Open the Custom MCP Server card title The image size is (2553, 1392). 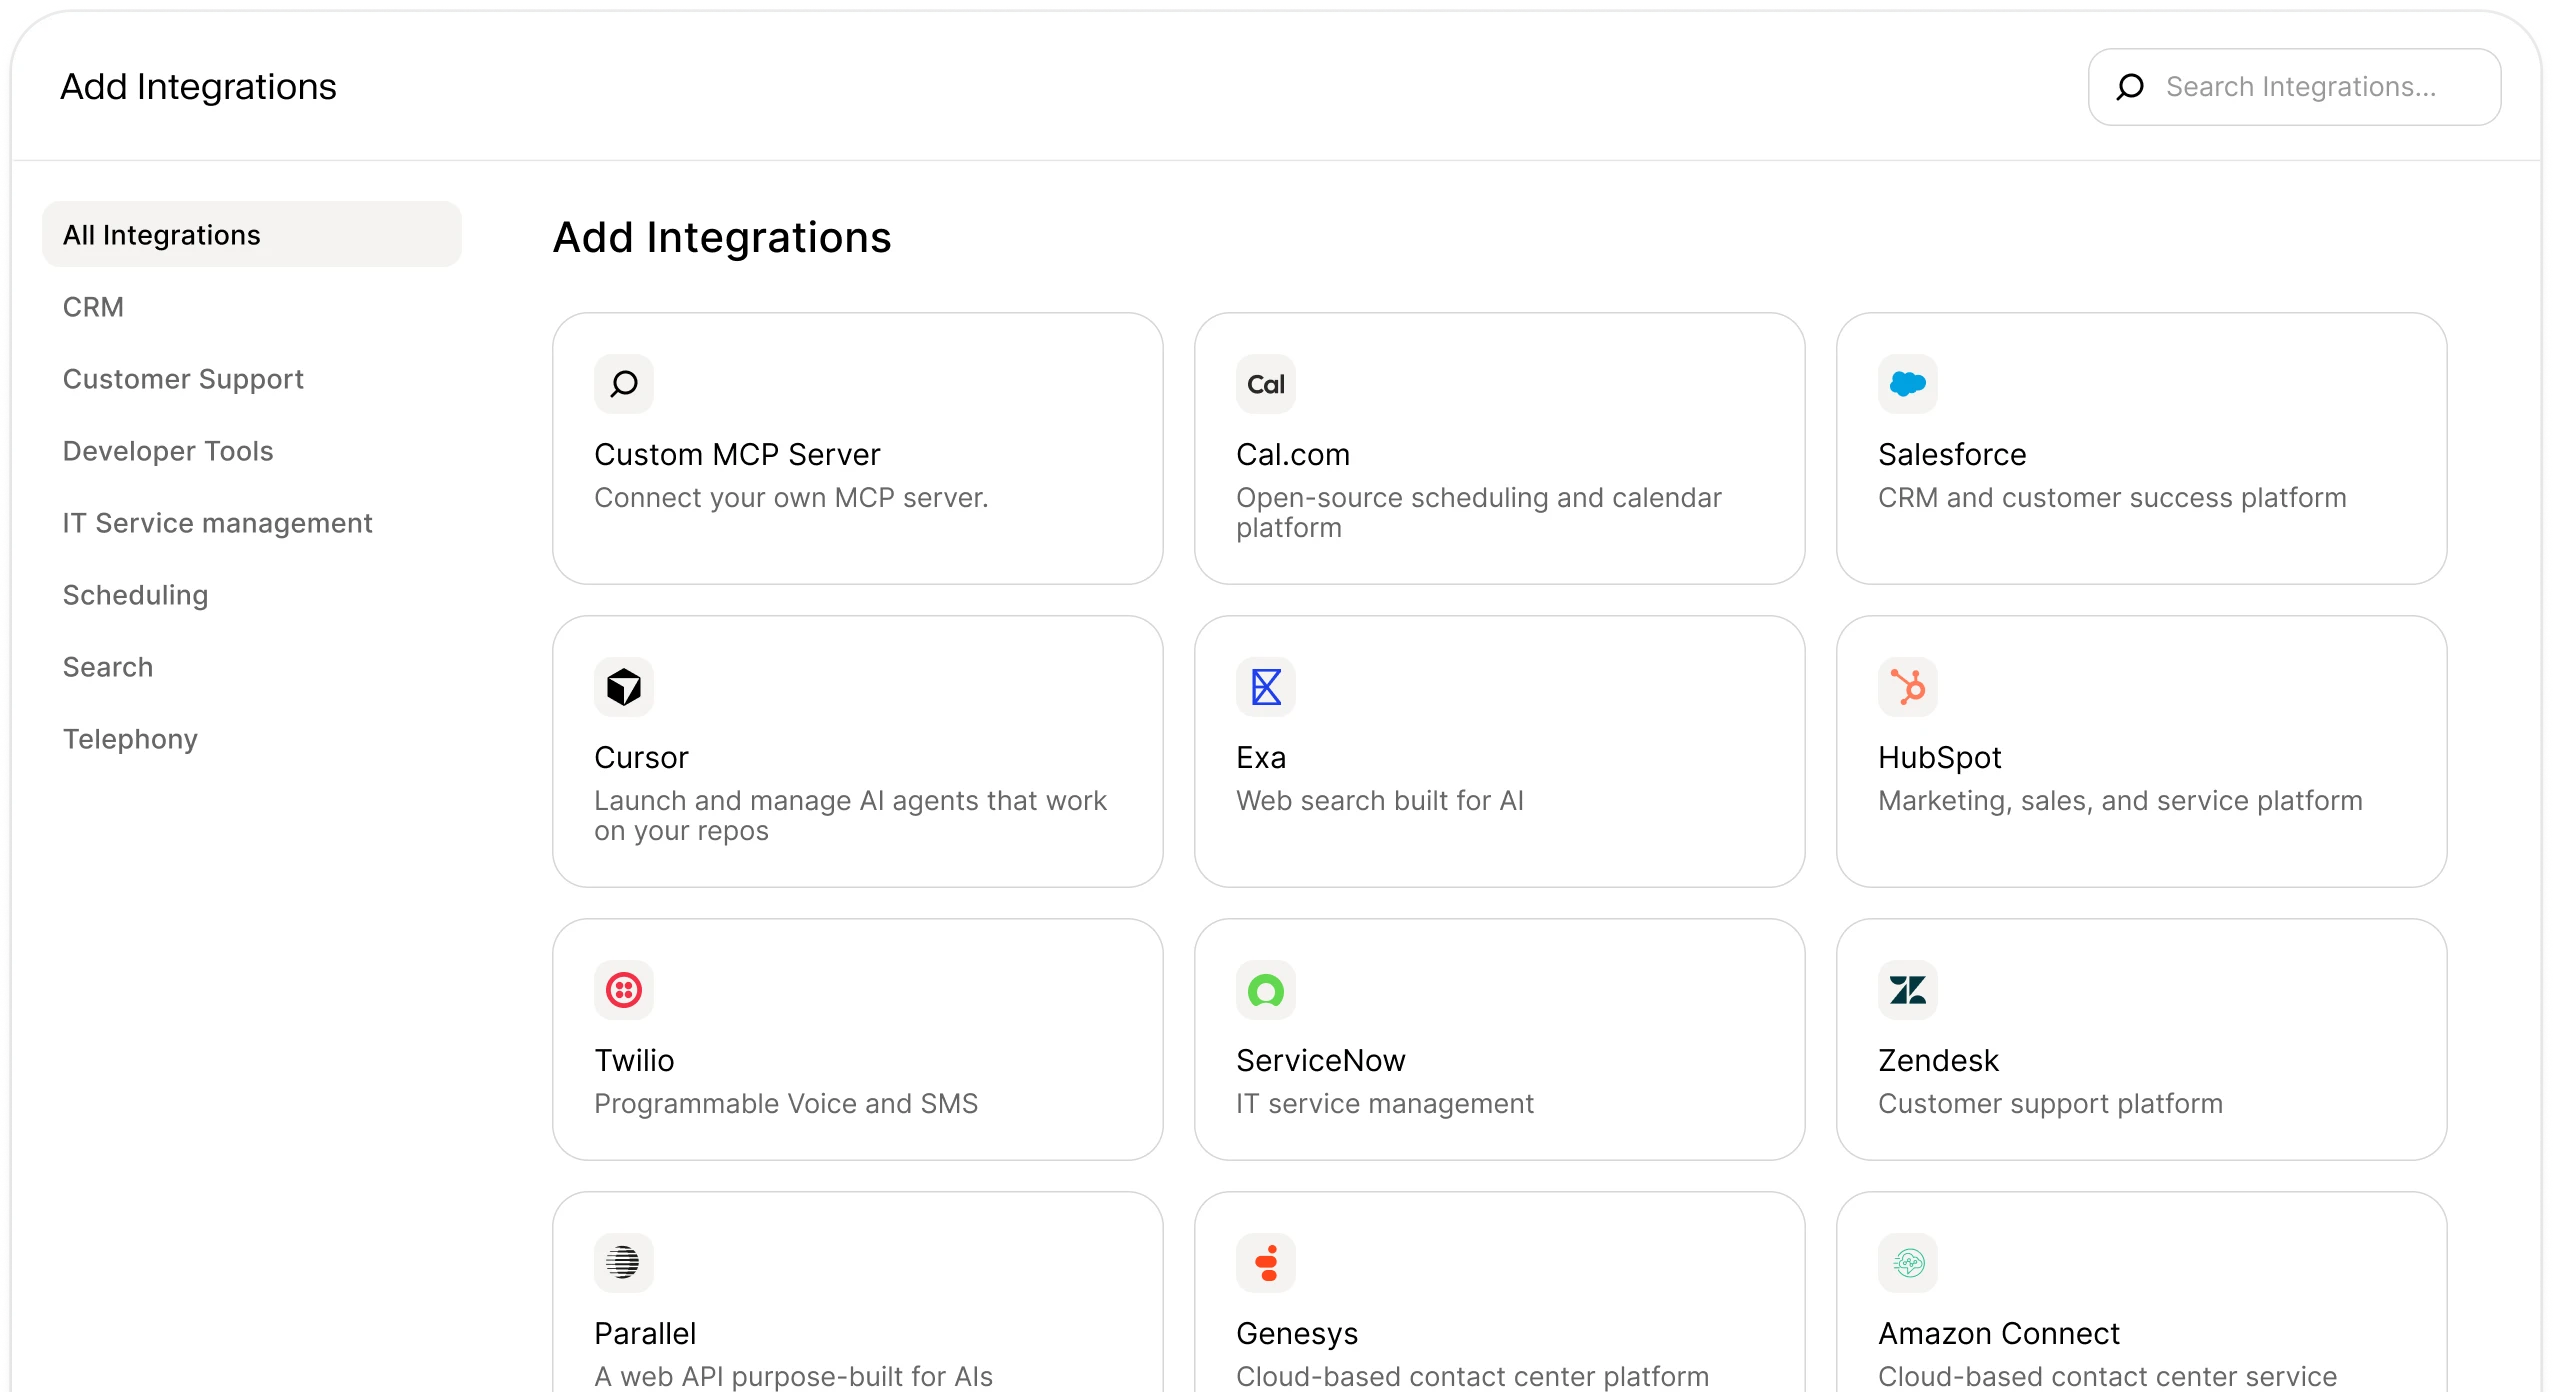click(x=737, y=454)
